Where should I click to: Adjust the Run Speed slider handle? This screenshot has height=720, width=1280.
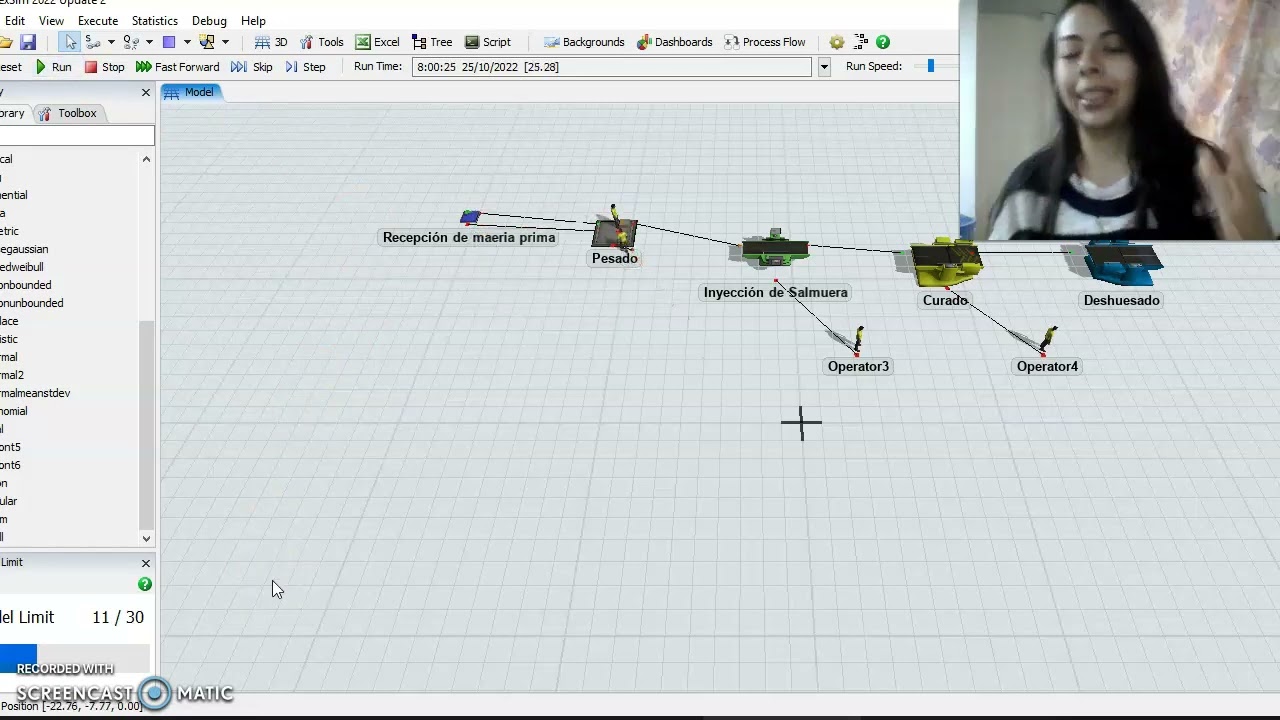(931, 66)
